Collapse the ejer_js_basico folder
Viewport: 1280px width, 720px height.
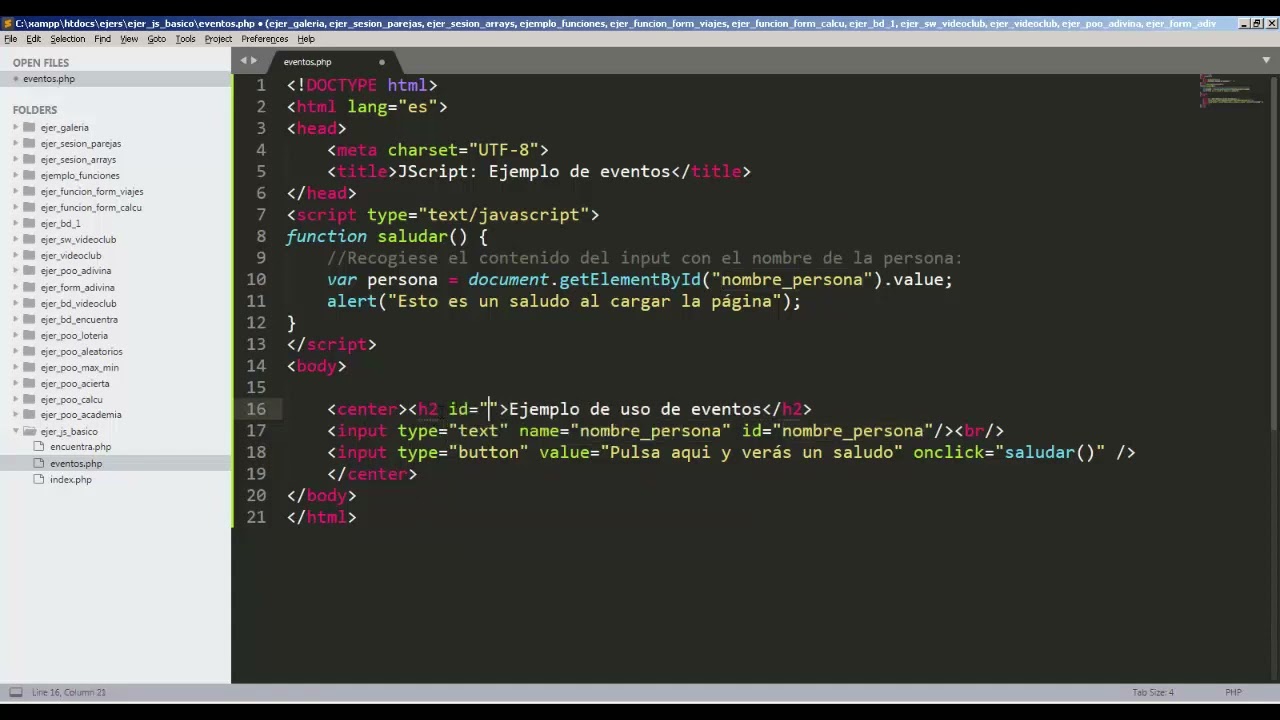click(16, 431)
